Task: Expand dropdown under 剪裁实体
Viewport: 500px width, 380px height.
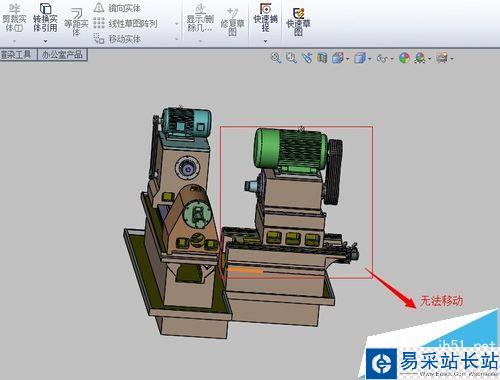Action: 14,41
